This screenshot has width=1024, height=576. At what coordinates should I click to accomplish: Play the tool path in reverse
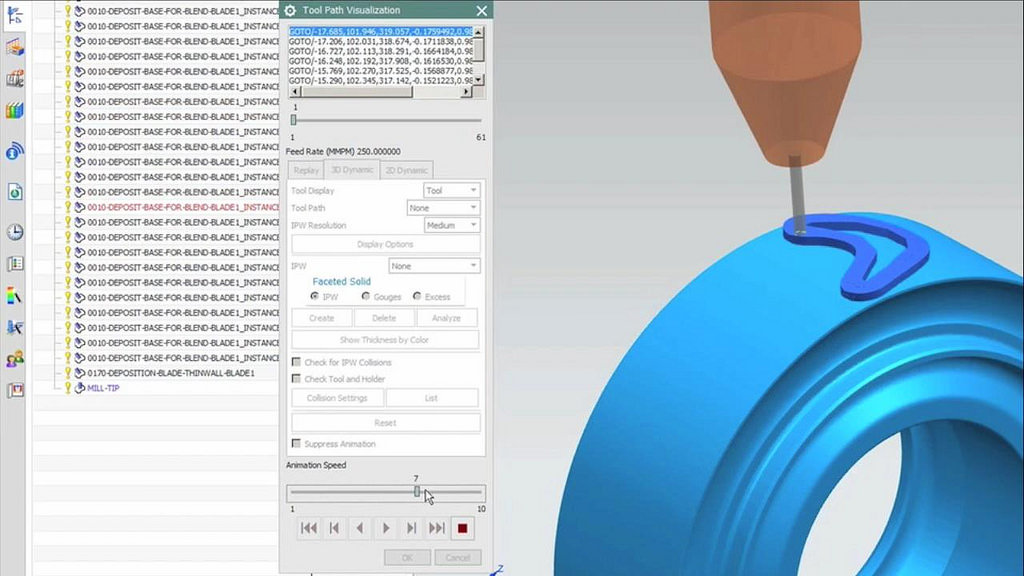pos(360,528)
